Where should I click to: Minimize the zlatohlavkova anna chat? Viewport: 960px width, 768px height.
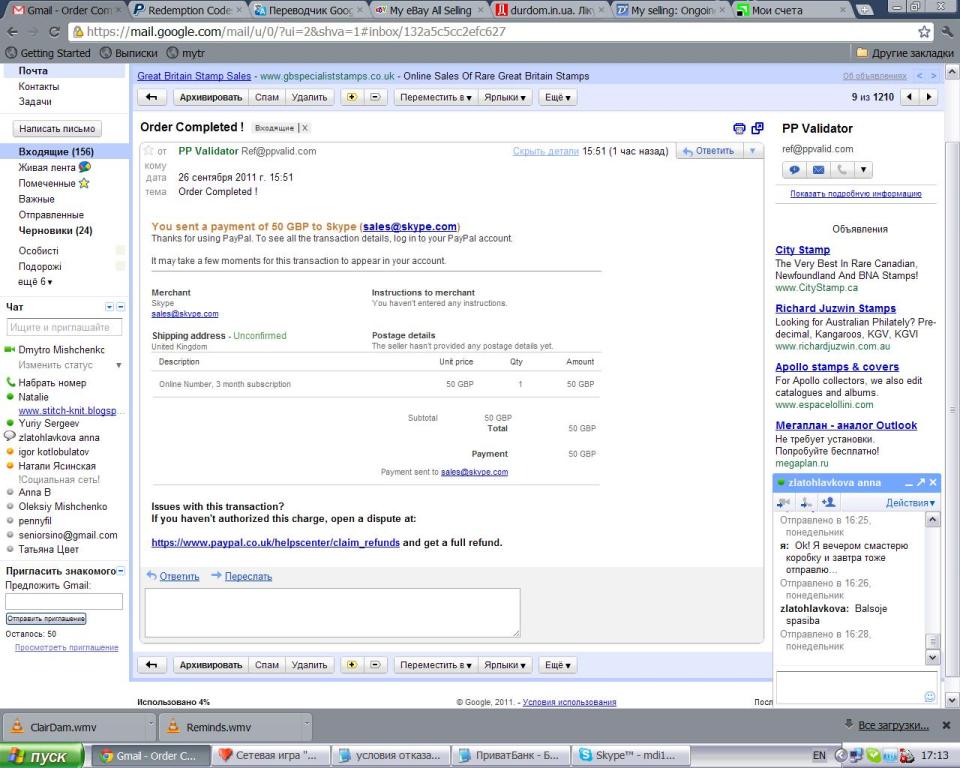coord(909,483)
